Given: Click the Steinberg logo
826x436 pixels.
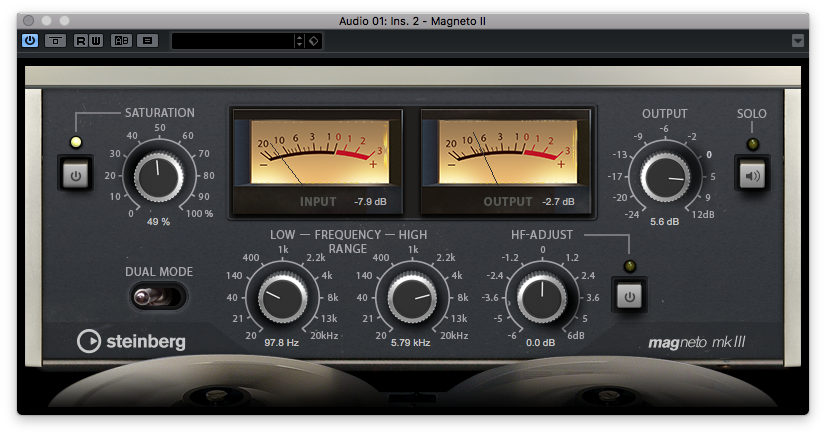Looking at the screenshot, I should [x=131, y=341].
